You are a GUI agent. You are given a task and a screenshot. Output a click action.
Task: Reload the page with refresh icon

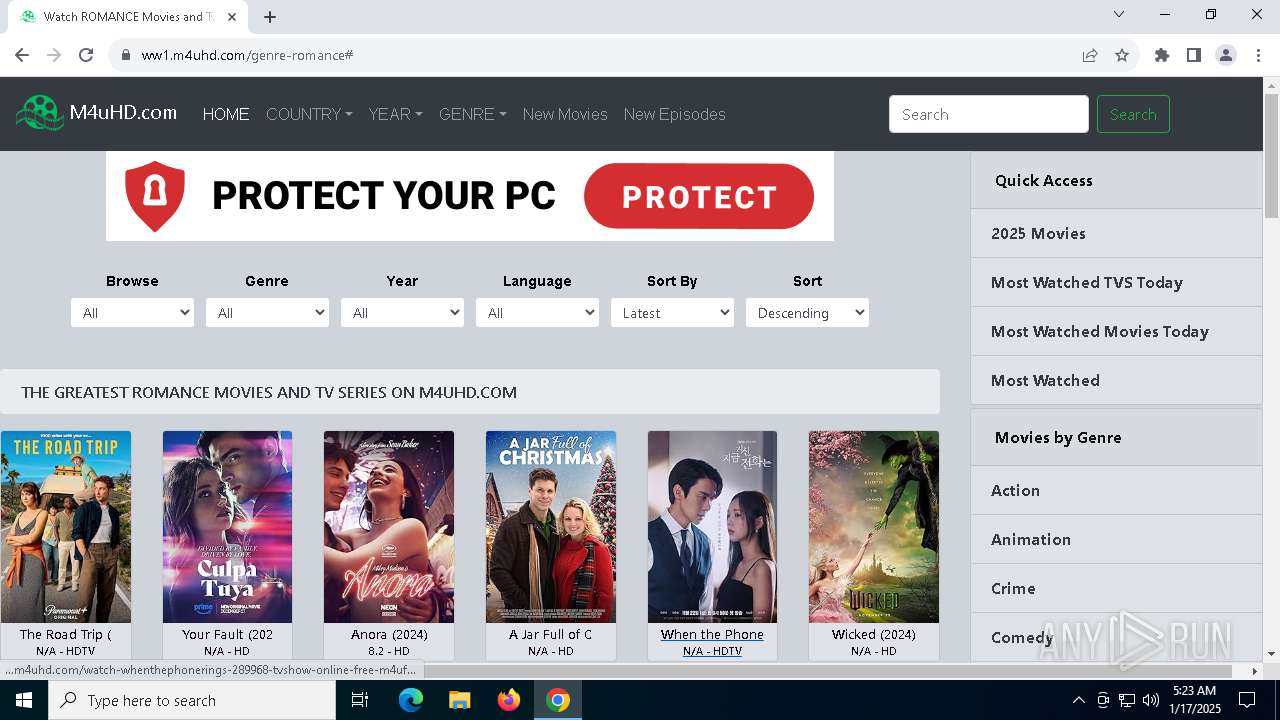tap(86, 55)
